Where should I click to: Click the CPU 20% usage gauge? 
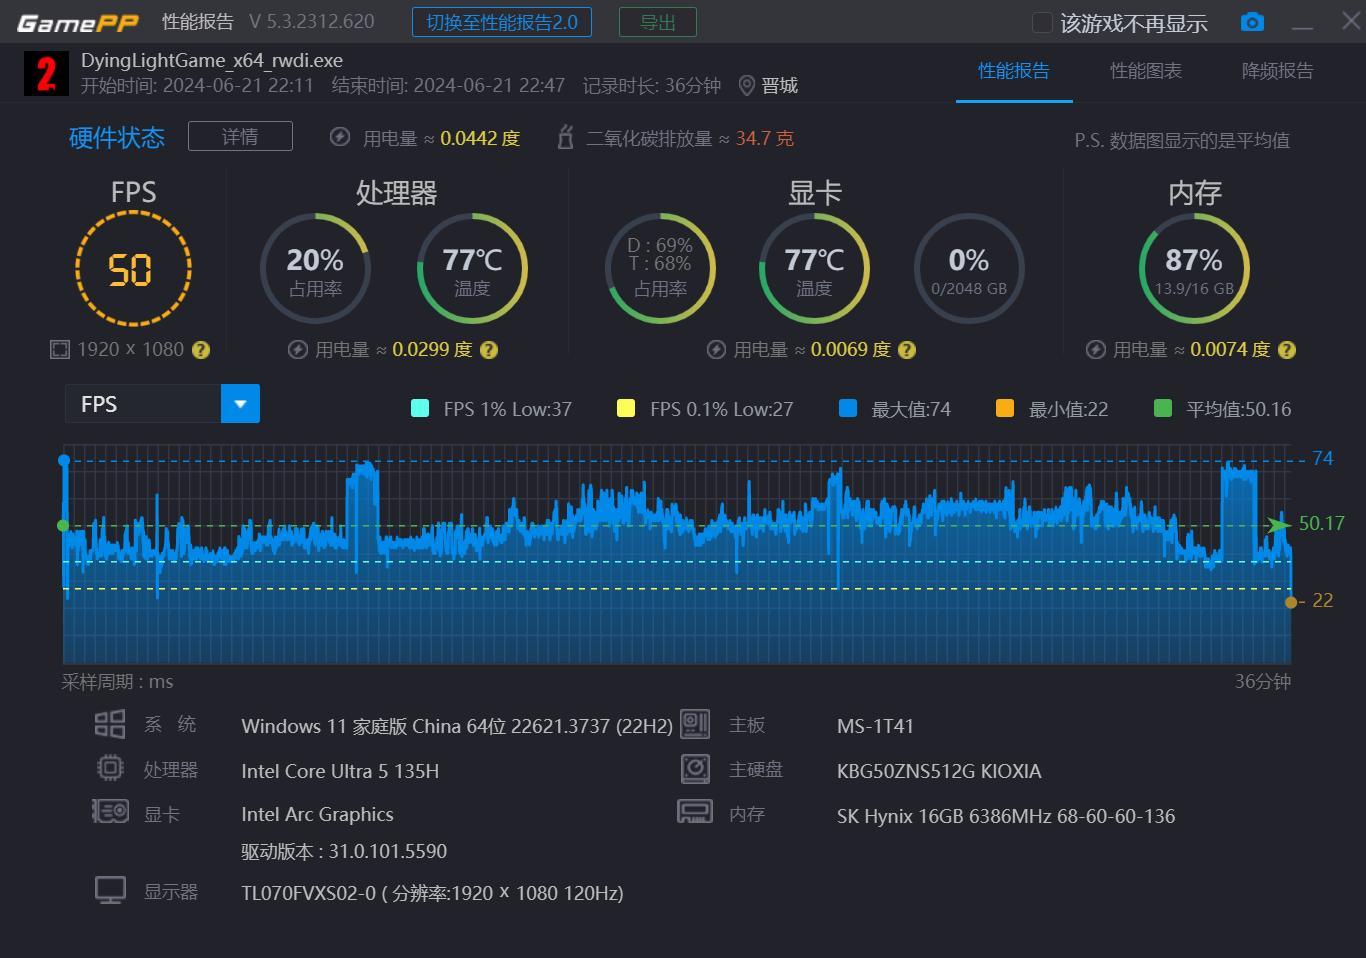[315, 268]
